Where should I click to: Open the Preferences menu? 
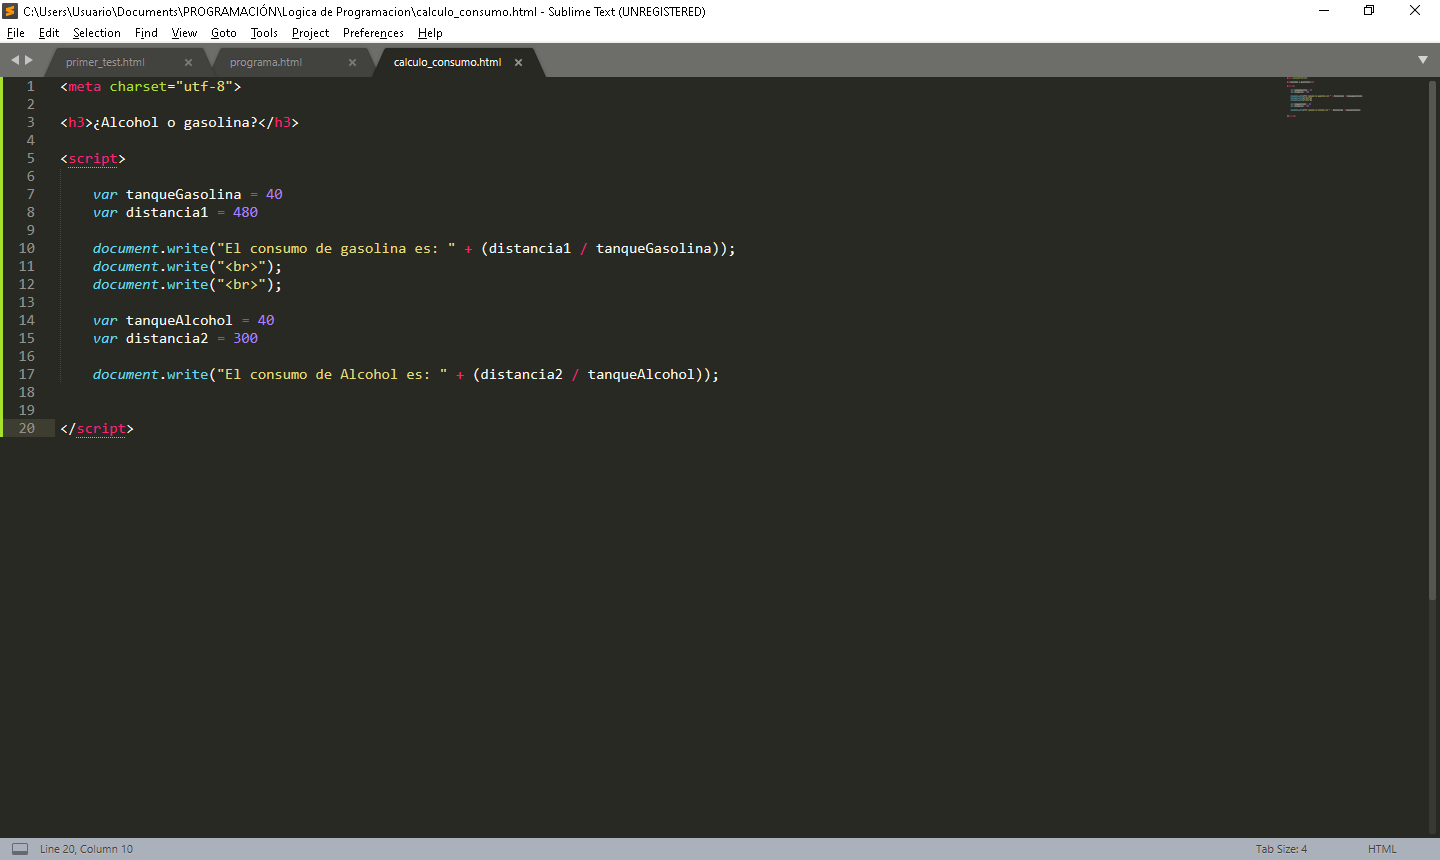click(373, 33)
